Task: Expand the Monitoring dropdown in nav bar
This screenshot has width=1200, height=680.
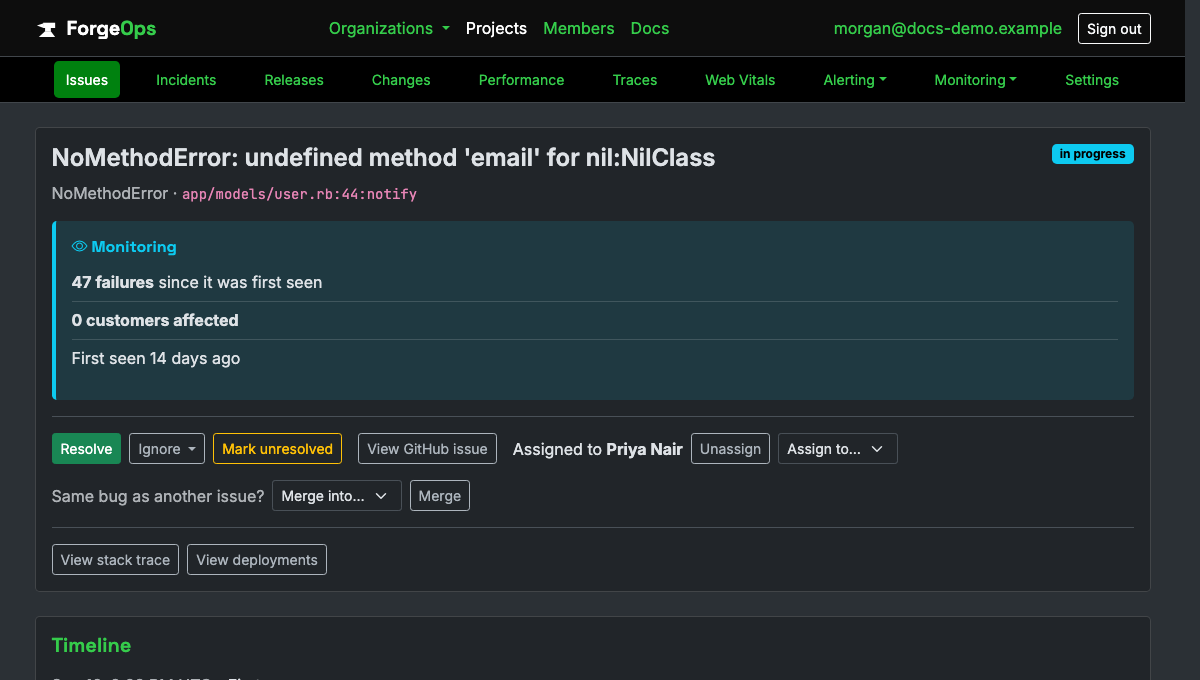Action: click(x=975, y=80)
